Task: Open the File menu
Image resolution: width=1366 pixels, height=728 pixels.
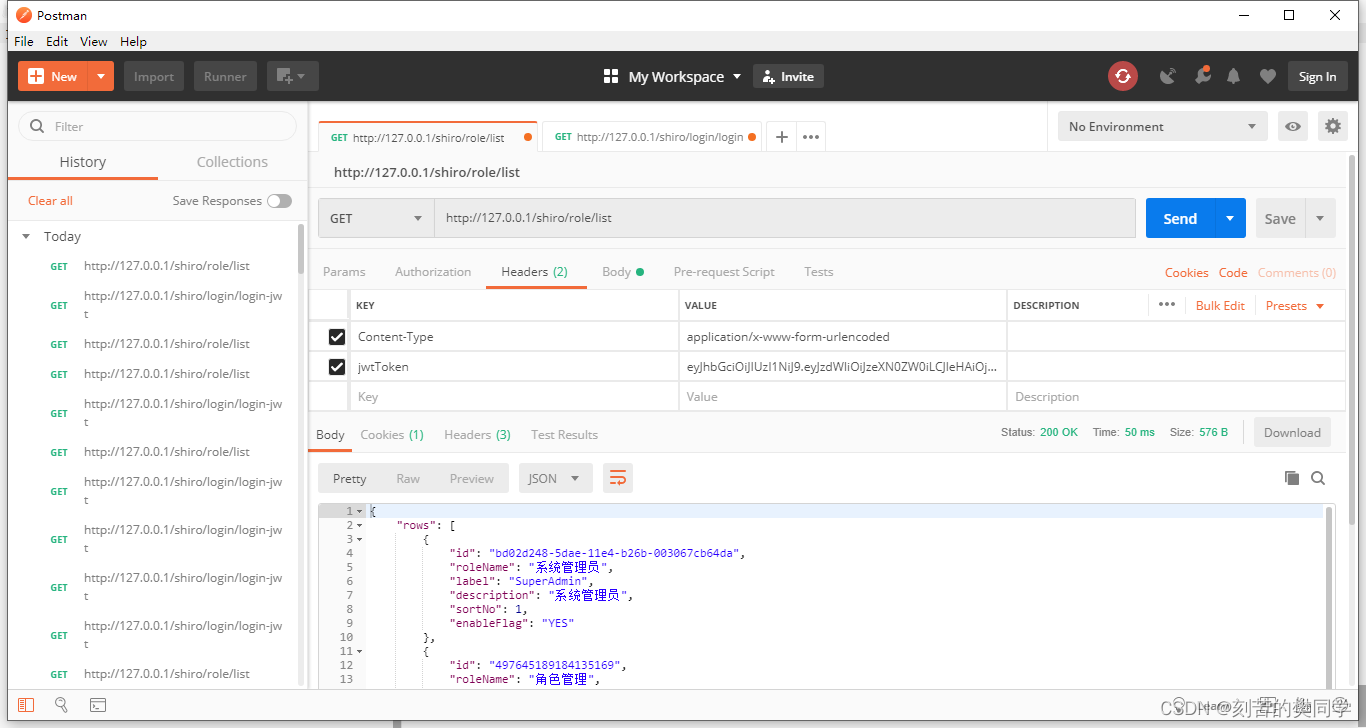Action: click(x=24, y=41)
